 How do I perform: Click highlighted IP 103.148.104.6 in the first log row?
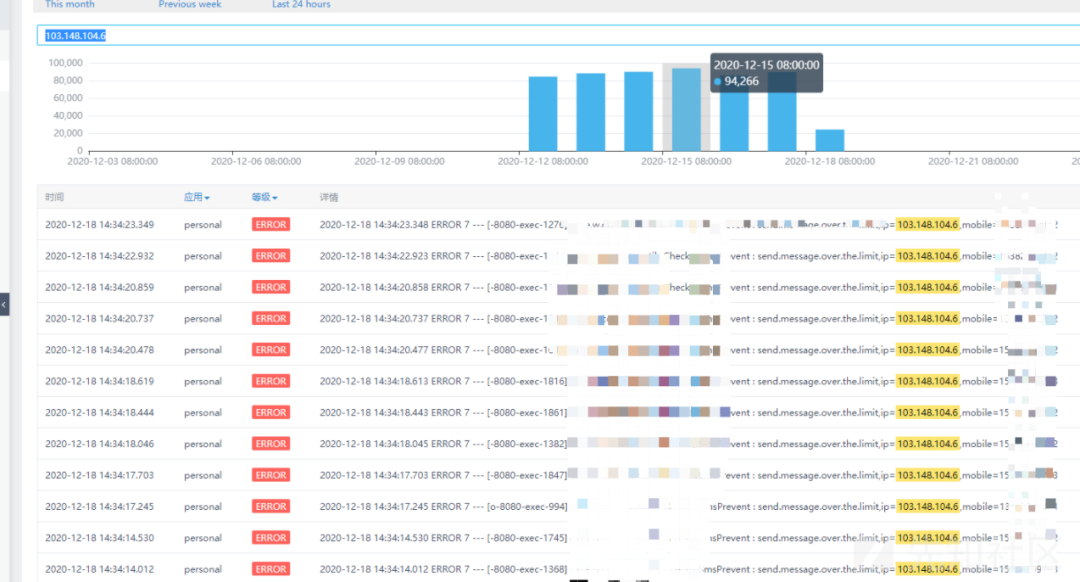coord(927,225)
